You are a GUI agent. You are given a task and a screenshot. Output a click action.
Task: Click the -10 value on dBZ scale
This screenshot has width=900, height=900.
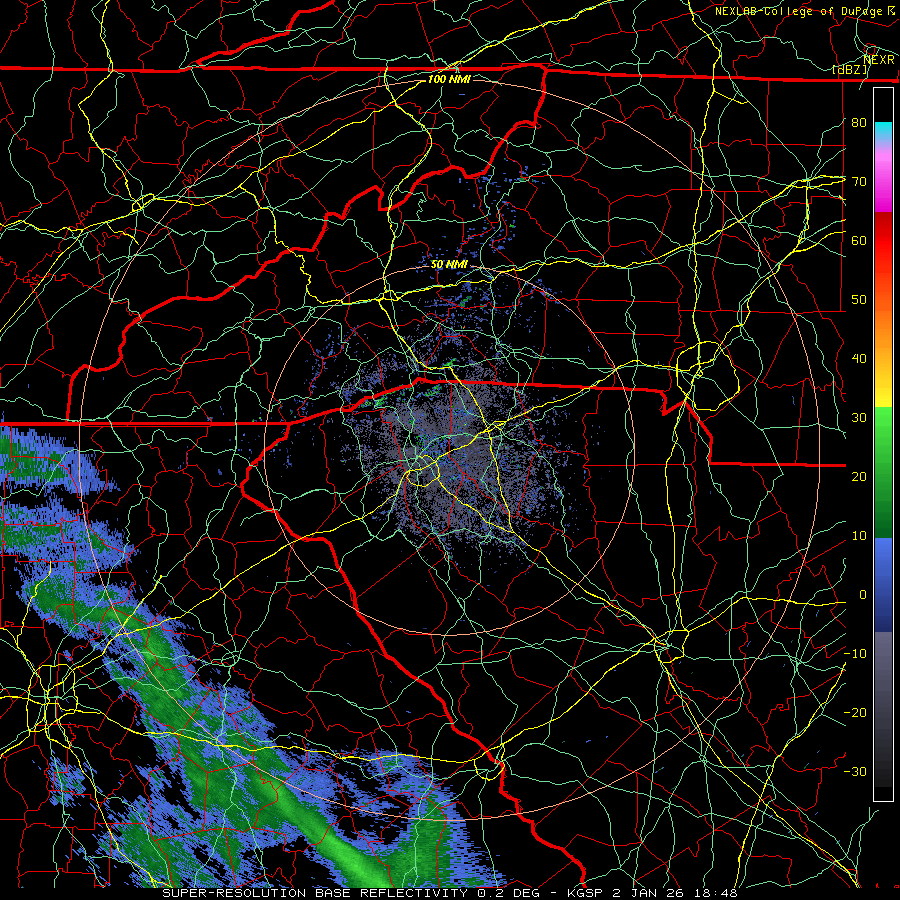pos(855,654)
